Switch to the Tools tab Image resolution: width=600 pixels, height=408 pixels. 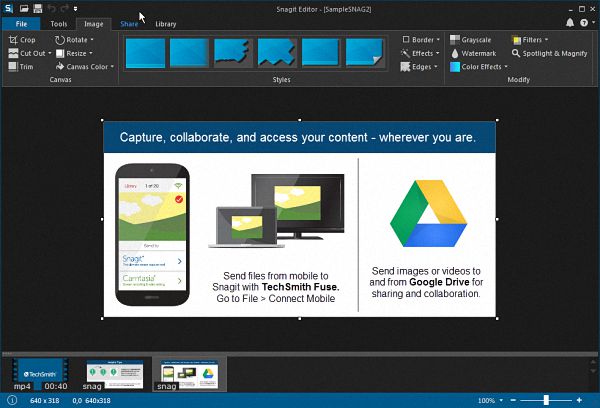tap(59, 23)
